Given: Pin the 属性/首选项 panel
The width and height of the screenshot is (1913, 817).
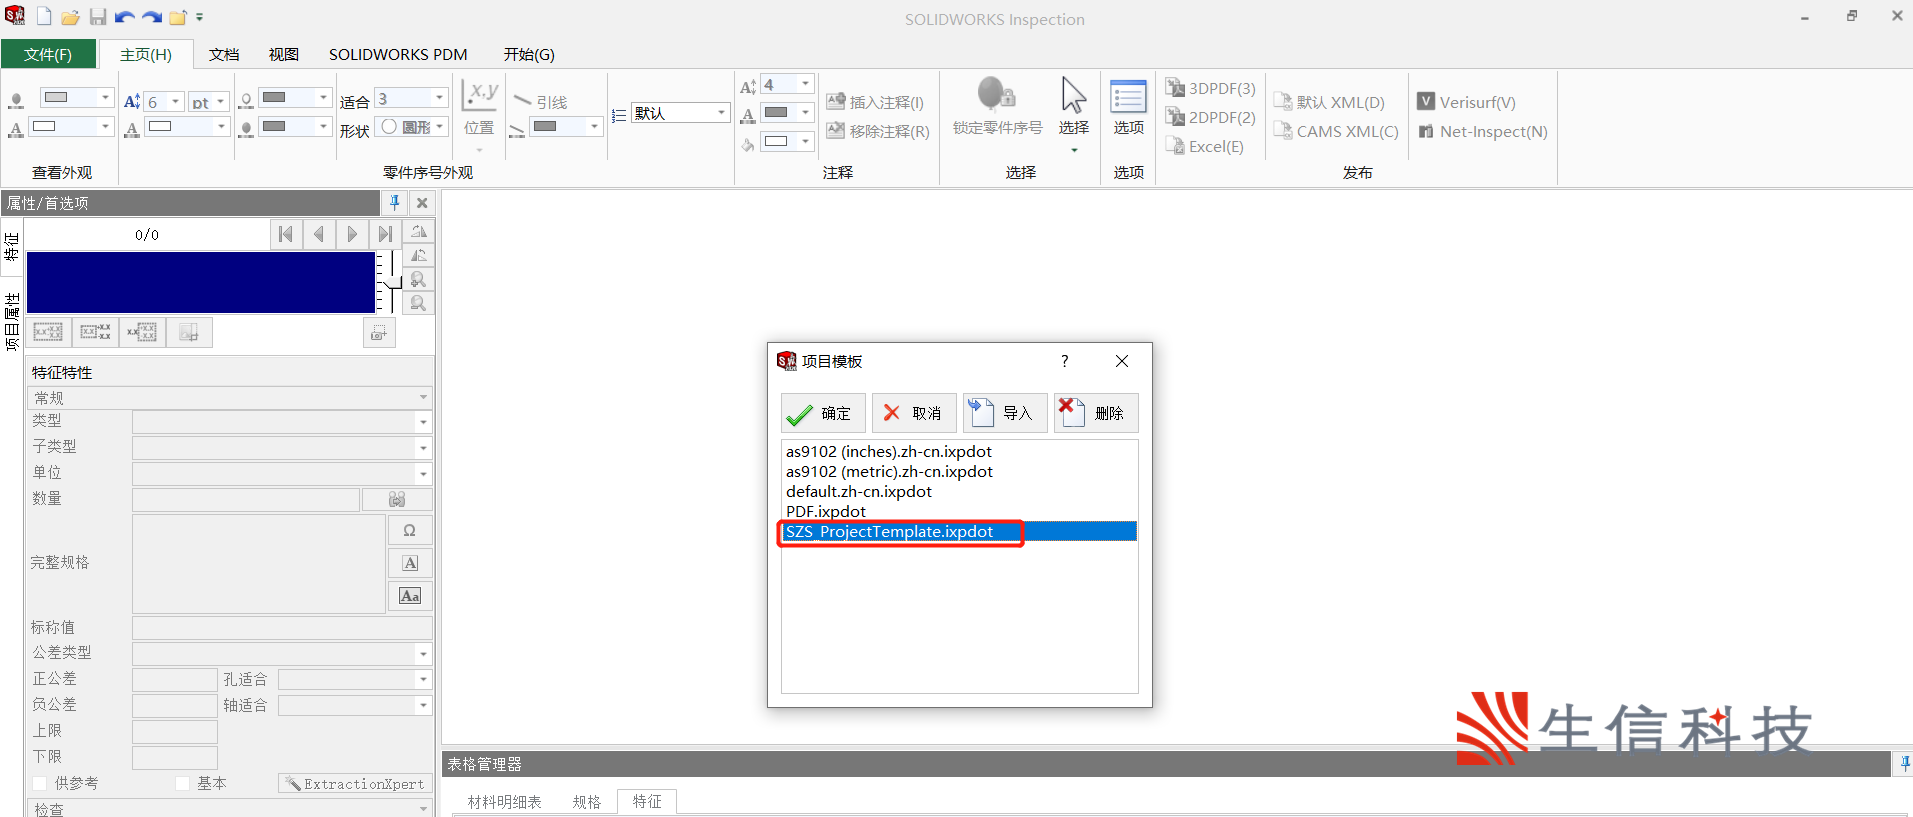Looking at the screenshot, I should tap(395, 203).
